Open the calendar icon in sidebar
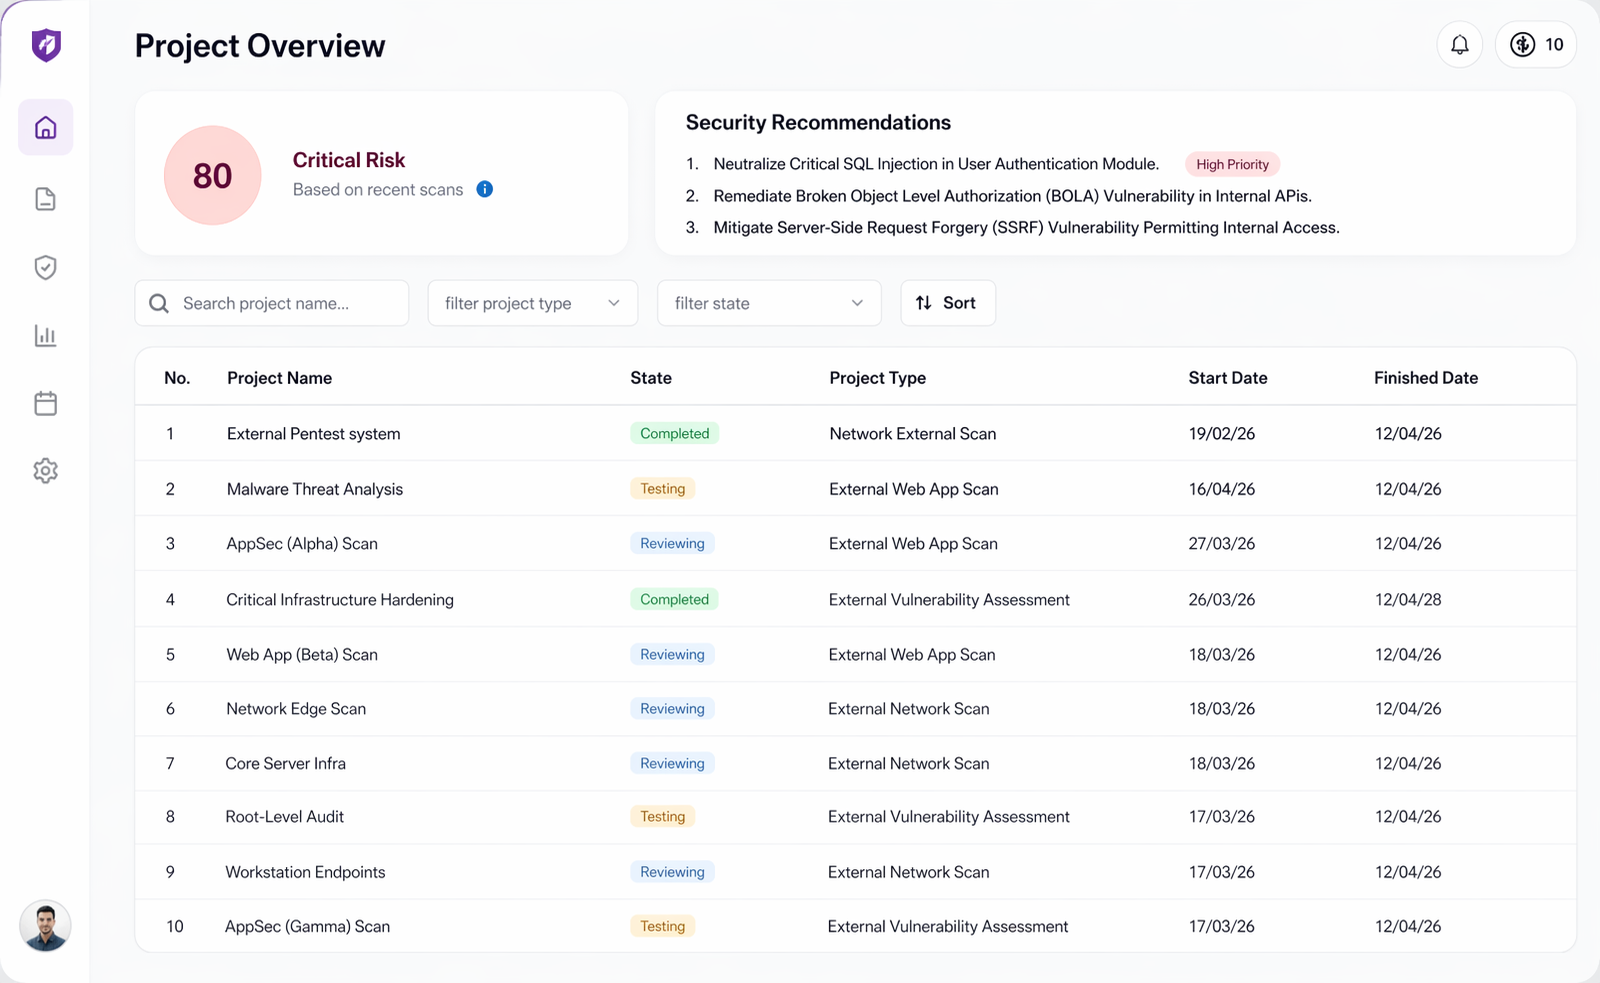The image size is (1600, 983). (46, 403)
